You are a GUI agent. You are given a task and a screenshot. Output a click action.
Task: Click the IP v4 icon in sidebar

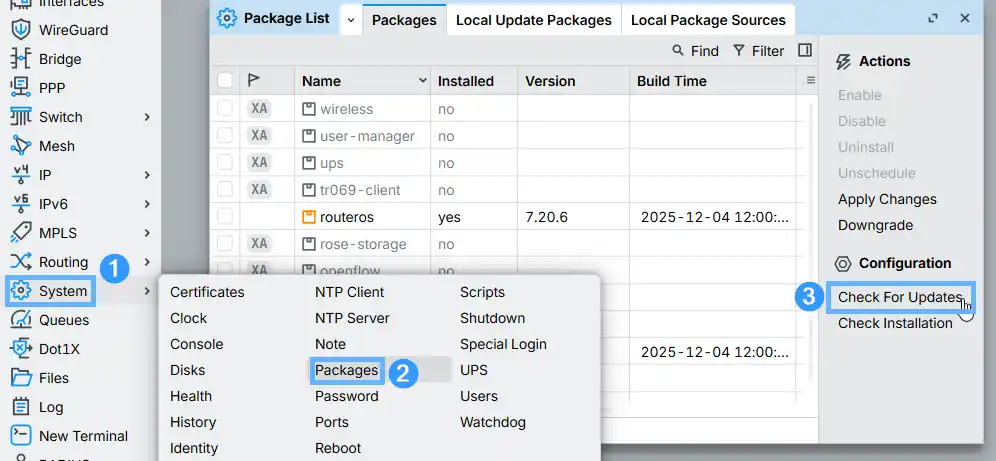(x=21, y=175)
